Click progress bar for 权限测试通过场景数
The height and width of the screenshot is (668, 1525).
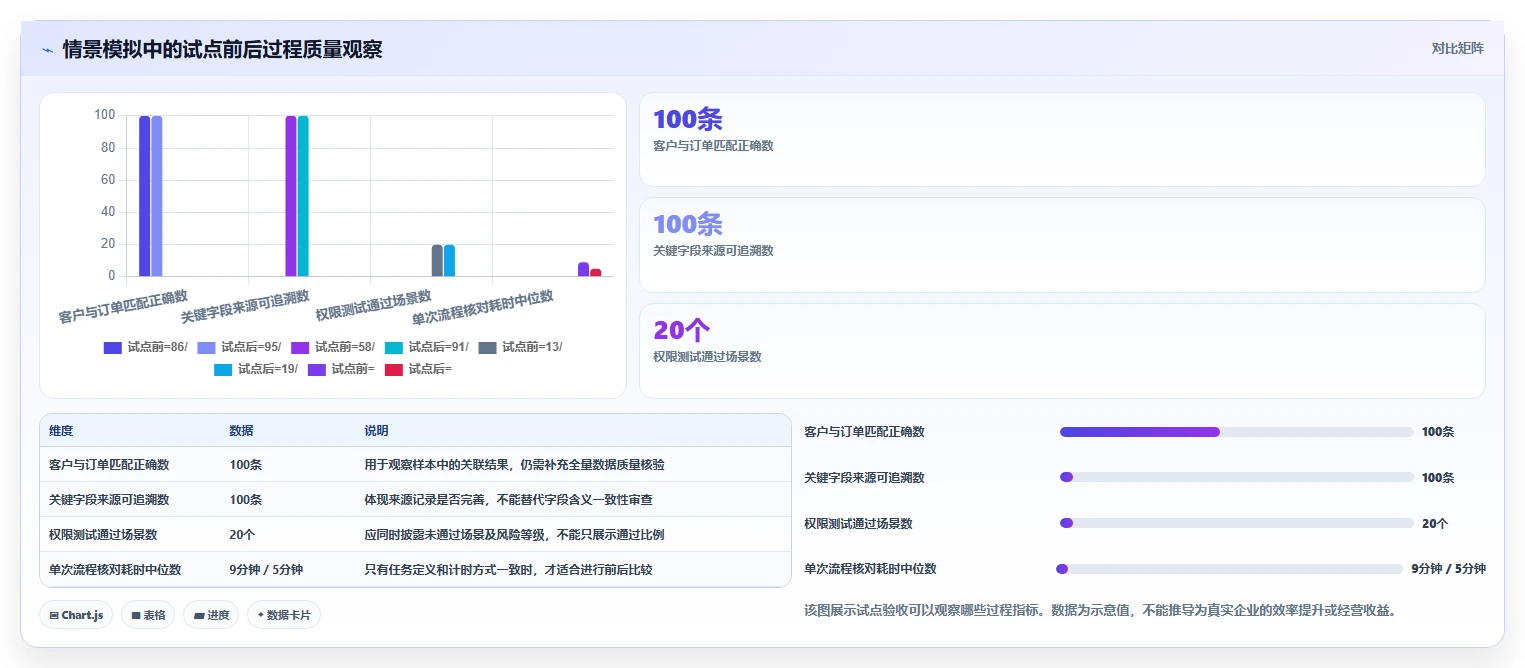point(1236,523)
